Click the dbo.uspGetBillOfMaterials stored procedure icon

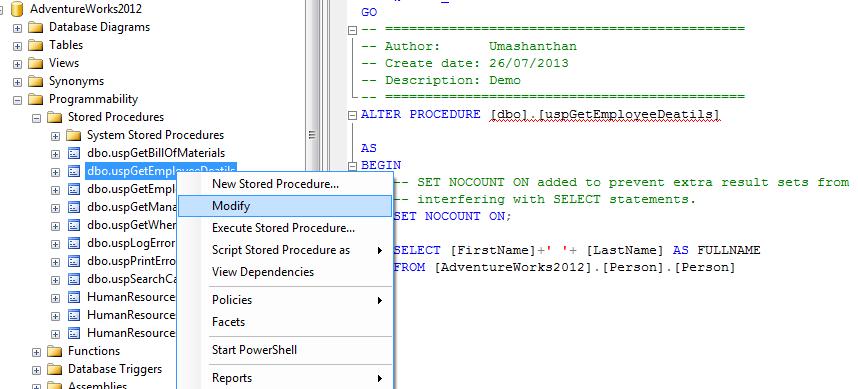click(74, 153)
